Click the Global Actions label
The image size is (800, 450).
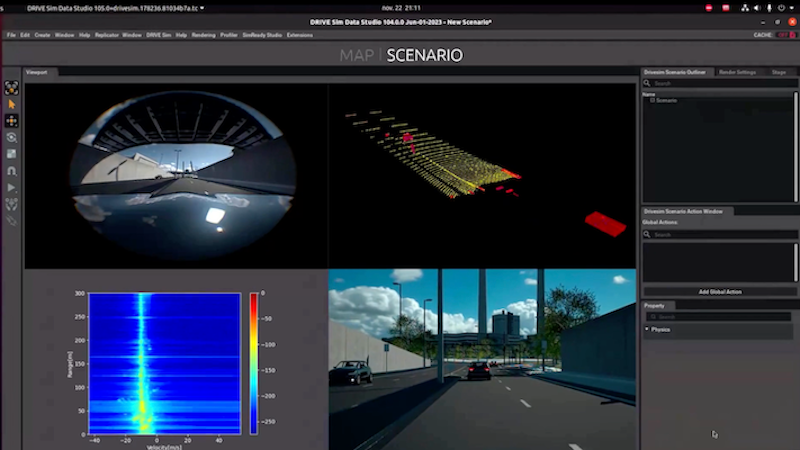click(x=660, y=222)
